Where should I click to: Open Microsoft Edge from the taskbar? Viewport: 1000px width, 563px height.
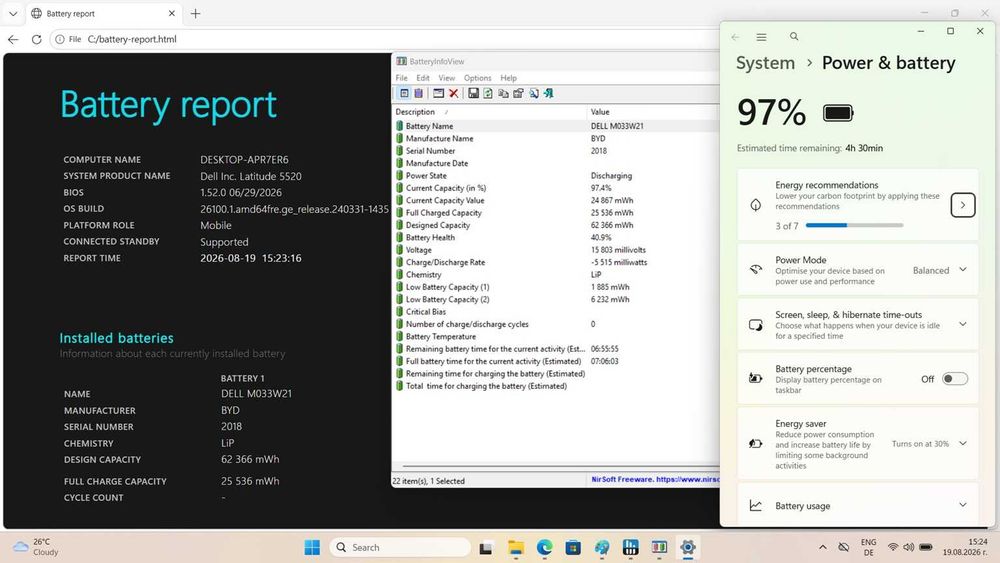click(x=544, y=547)
